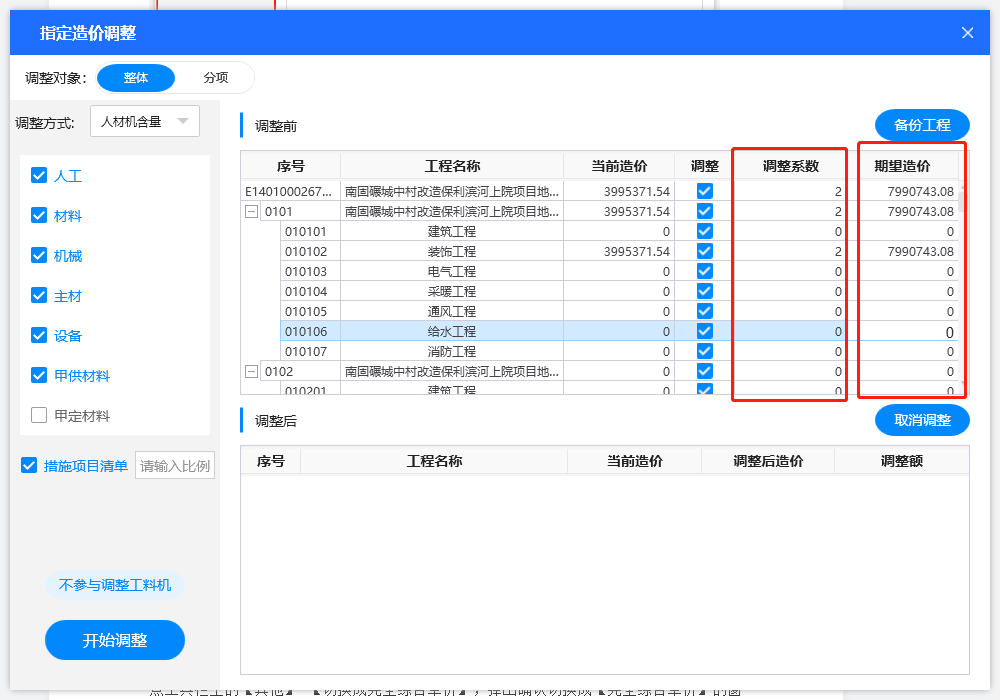The width and height of the screenshot is (1000, 700).
Task: Open the 调整方式 dropdown
Action: [145, 122]
